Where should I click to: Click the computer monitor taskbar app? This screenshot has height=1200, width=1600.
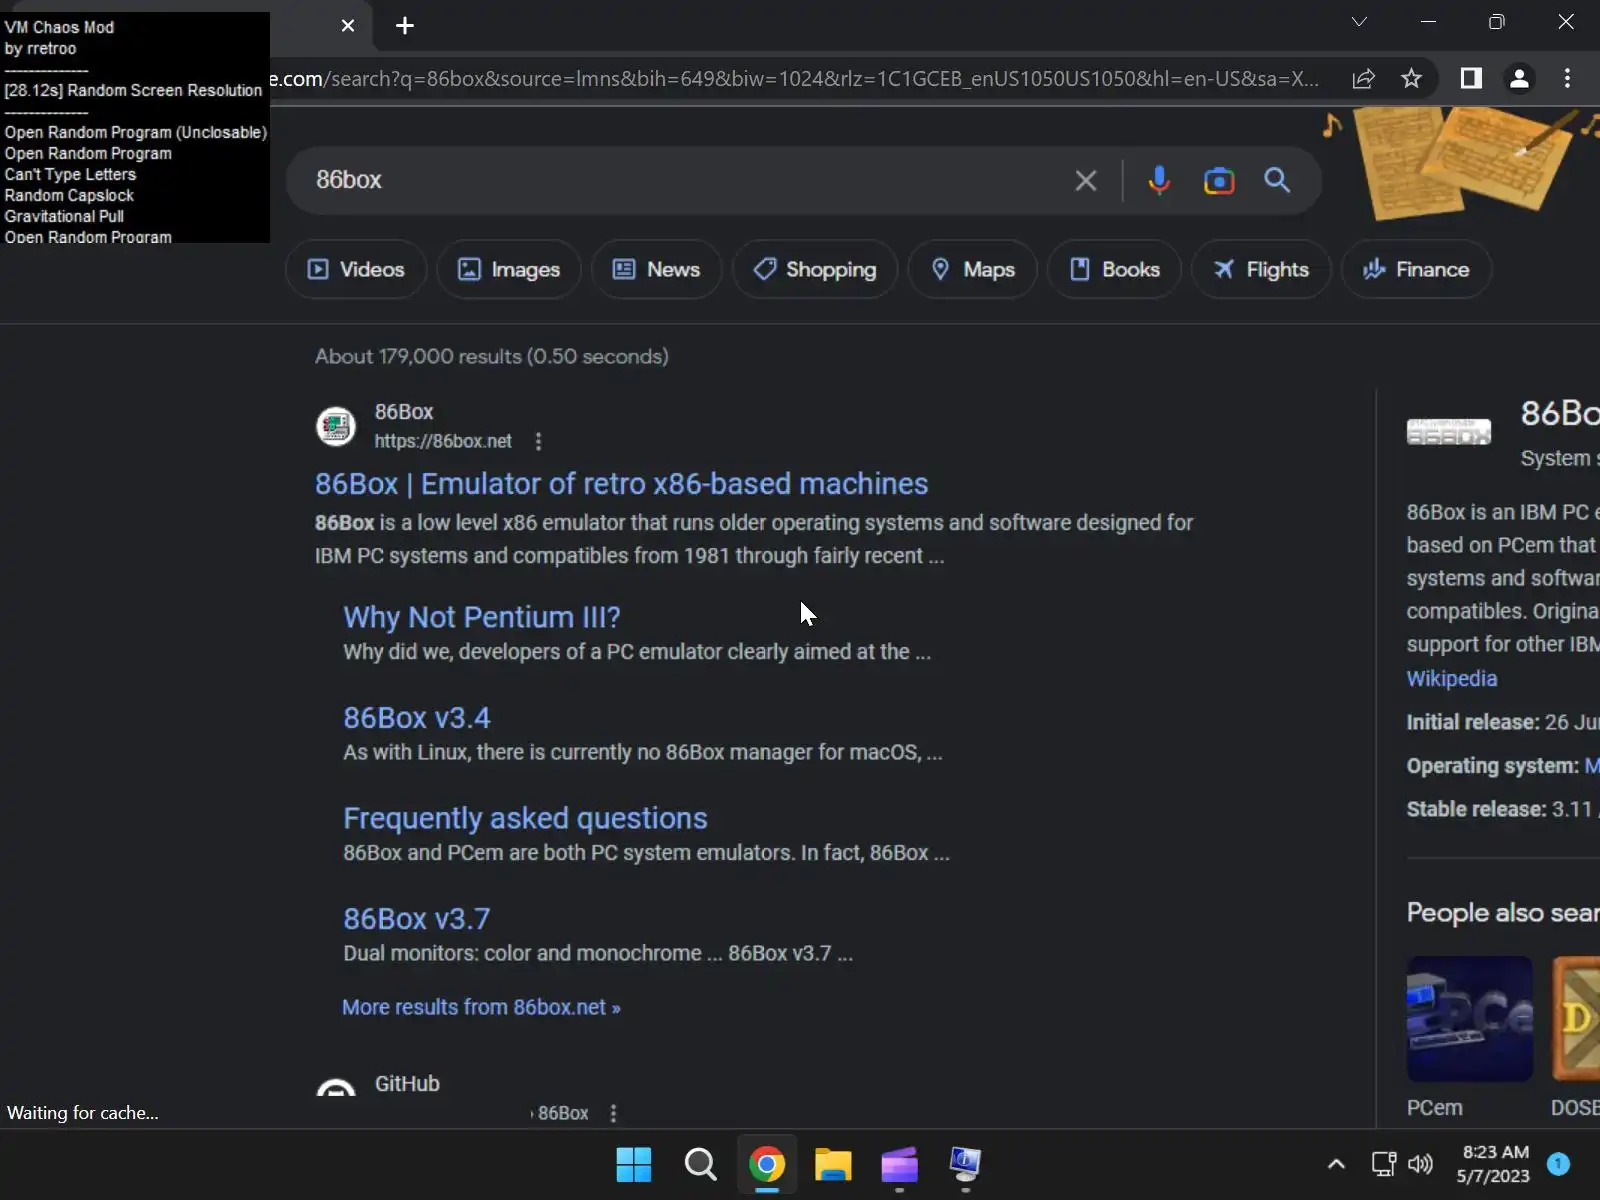(965, 1164)
